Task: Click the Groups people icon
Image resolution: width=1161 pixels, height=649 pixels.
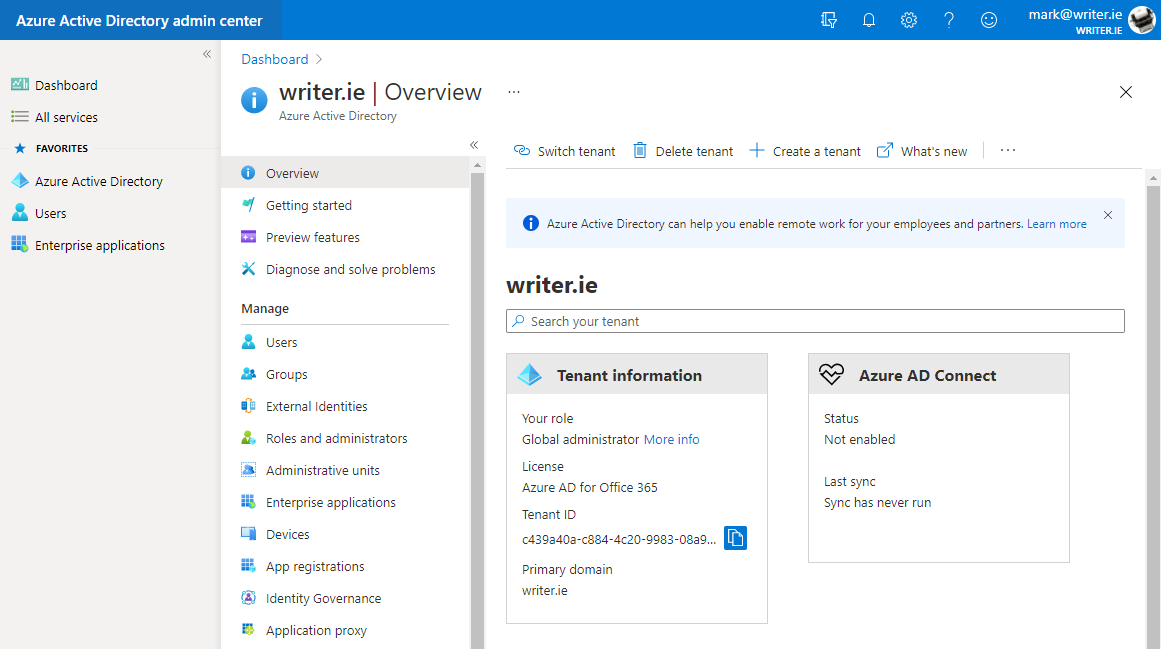Action: click(x=249, y=374)
